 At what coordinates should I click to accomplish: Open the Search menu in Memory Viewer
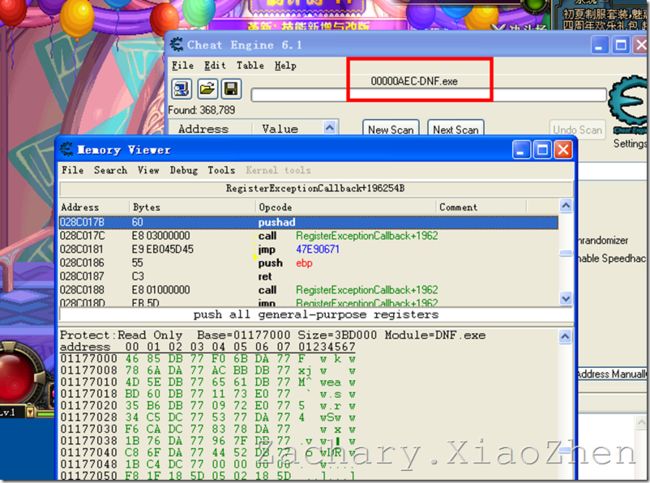click(110, 170)
